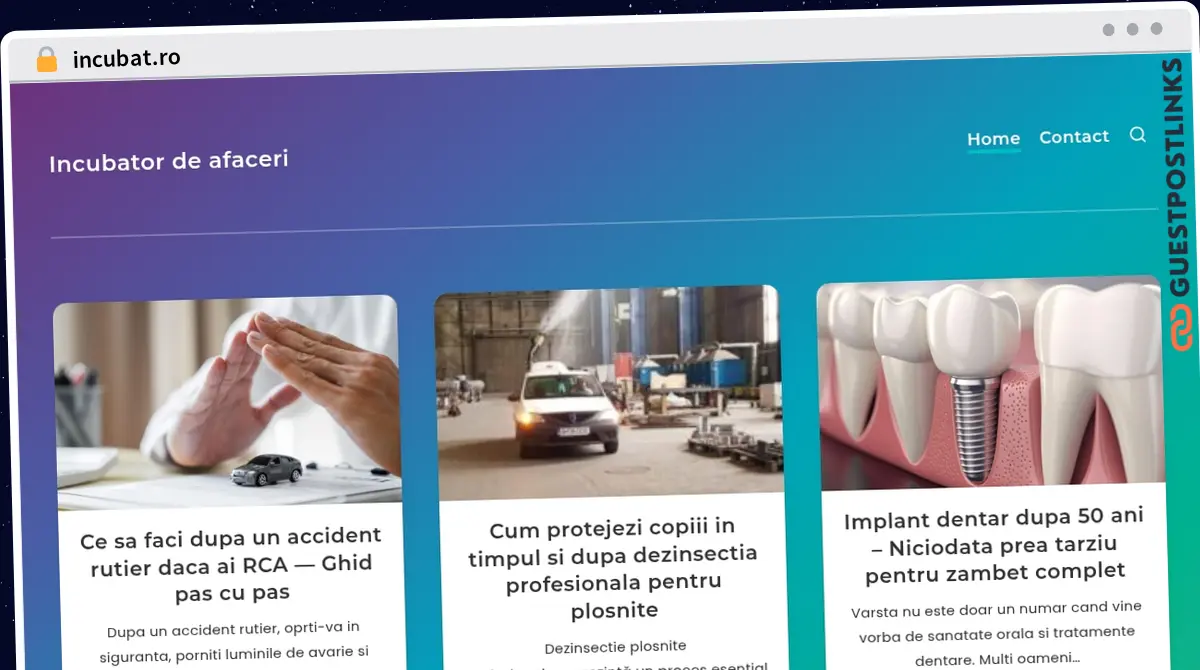Click the incubat.ro address text
The image size is (1200, 670).
click(x=127, y=58)
